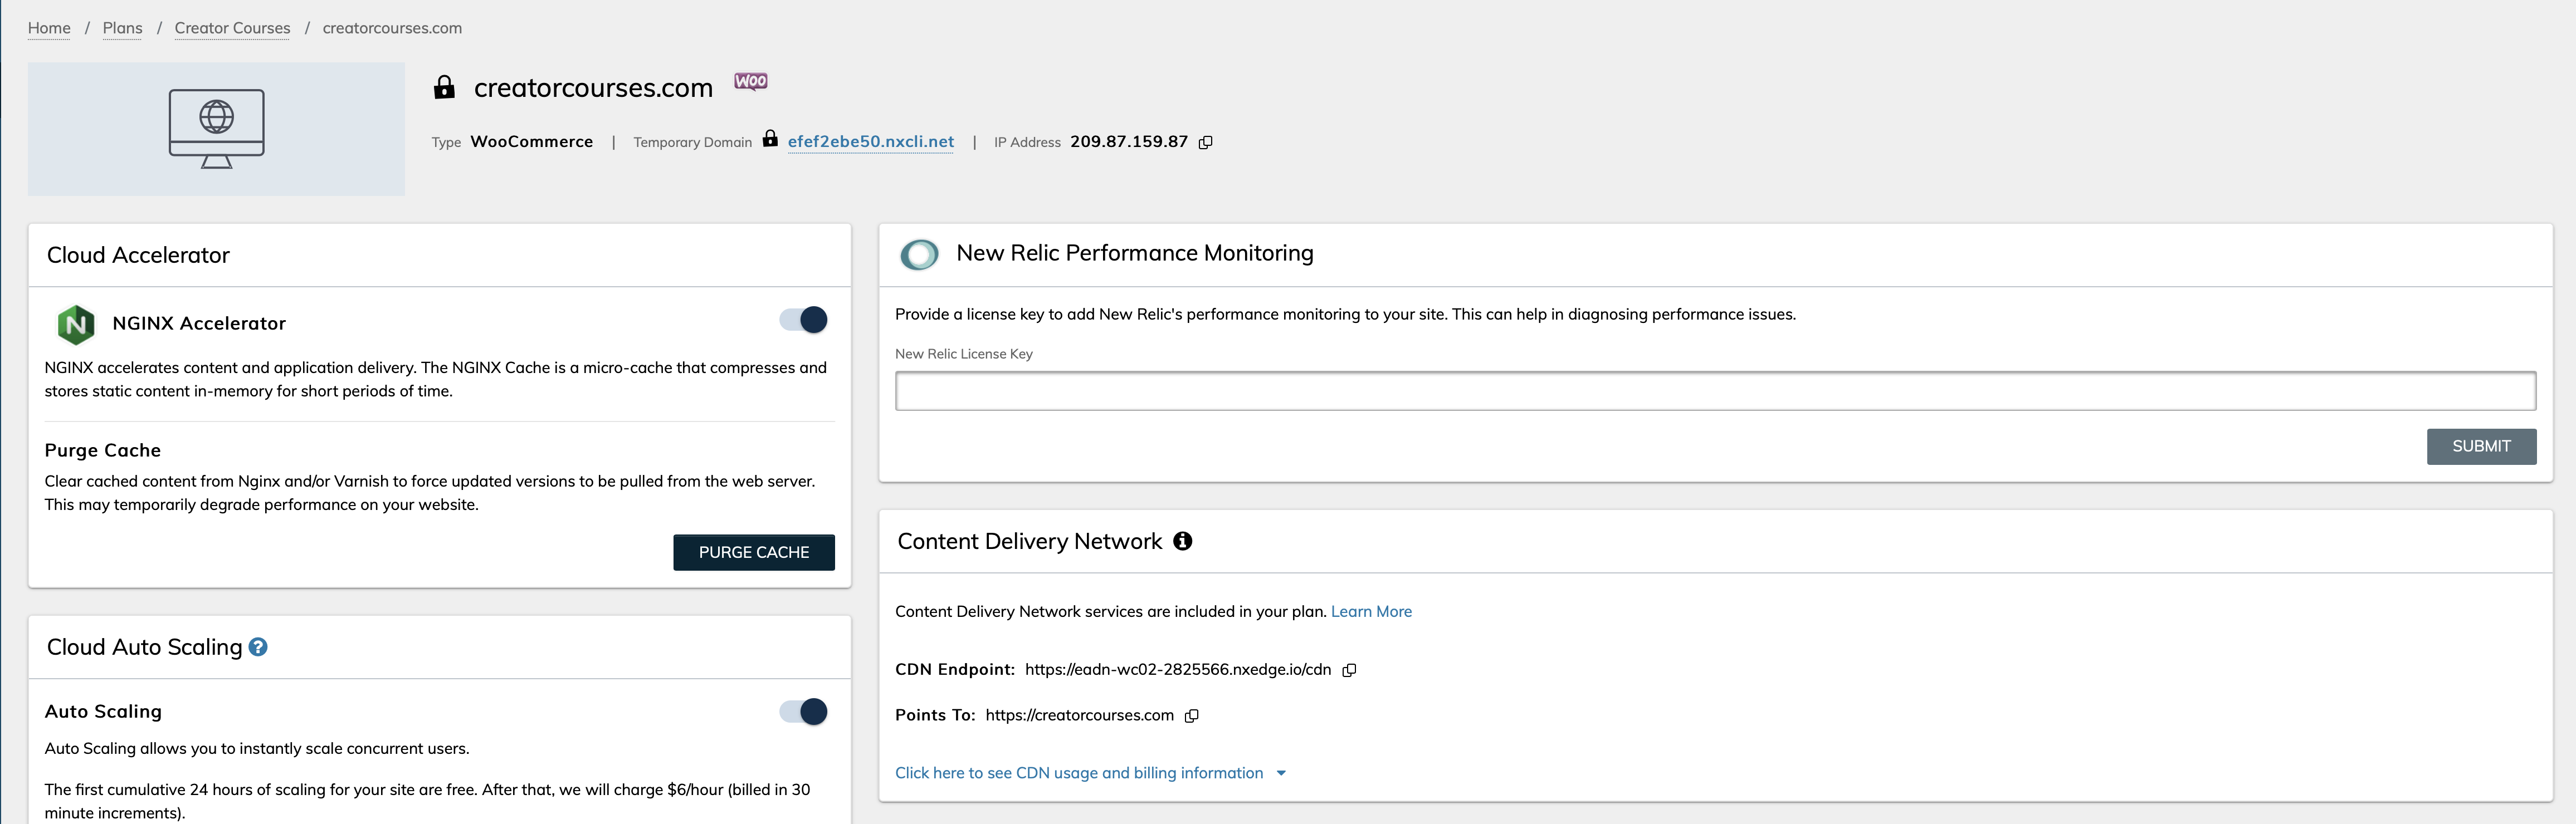Go to Home breadcrumb
This screenshot has width=2576, height=824.
[x=49, y=28]
